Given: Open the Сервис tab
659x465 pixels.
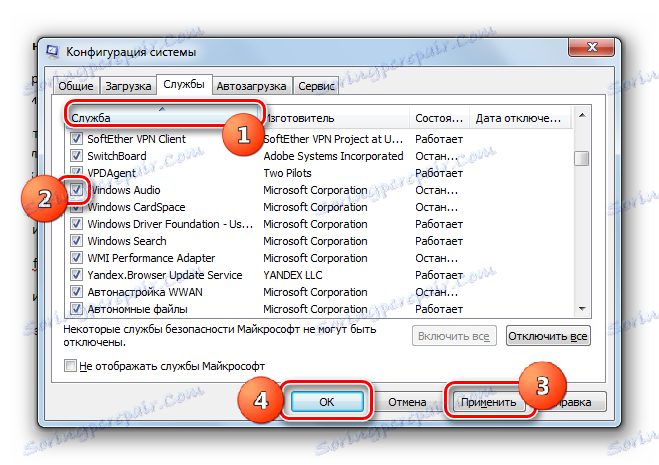Looking at the screenshot, I should pyautogui.click(x=316, y=86).
